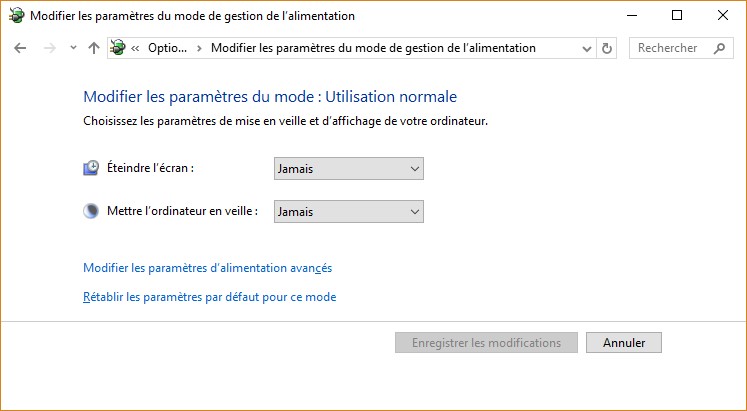Click the monitor icon beside Éteindre l'écran
Image resolution: width=747 pixels, height=411 pixels.
click(x=91, y=168)
